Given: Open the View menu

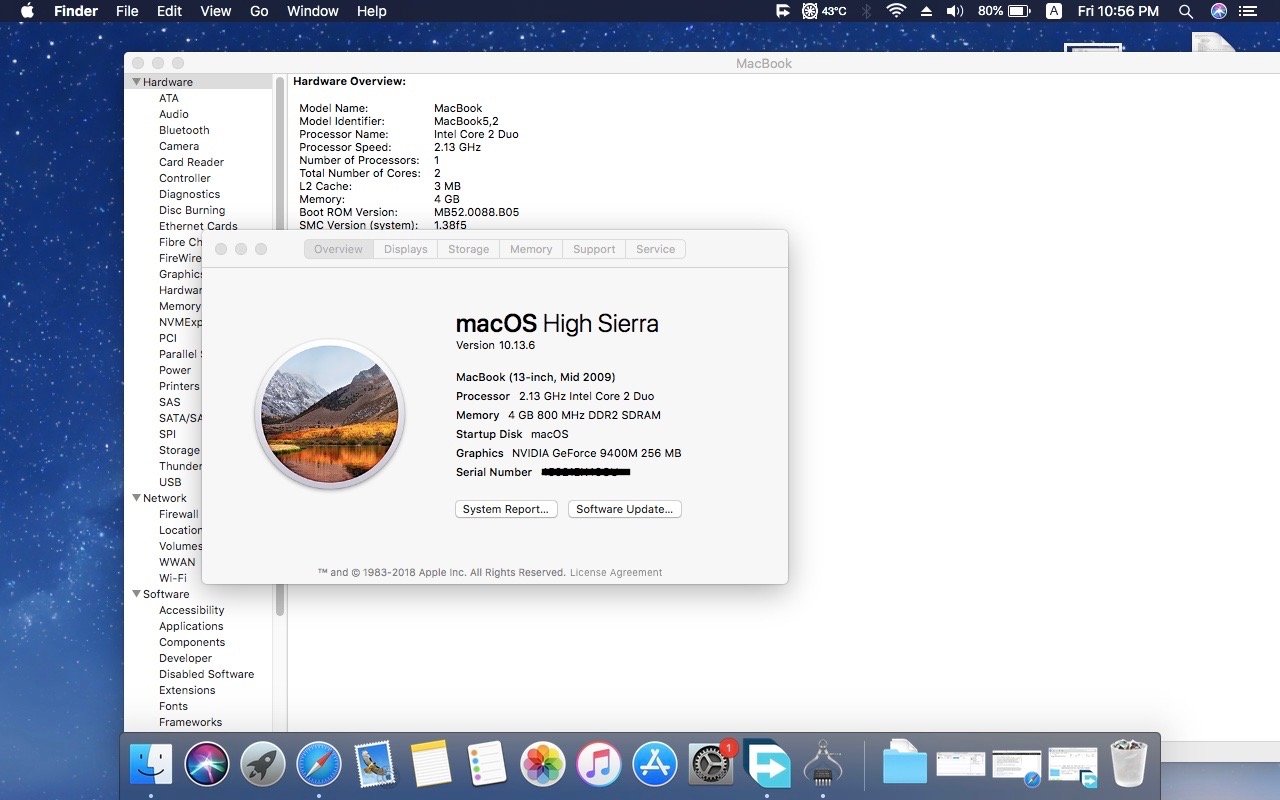Looking at the screenshot, I should (216, 11).
